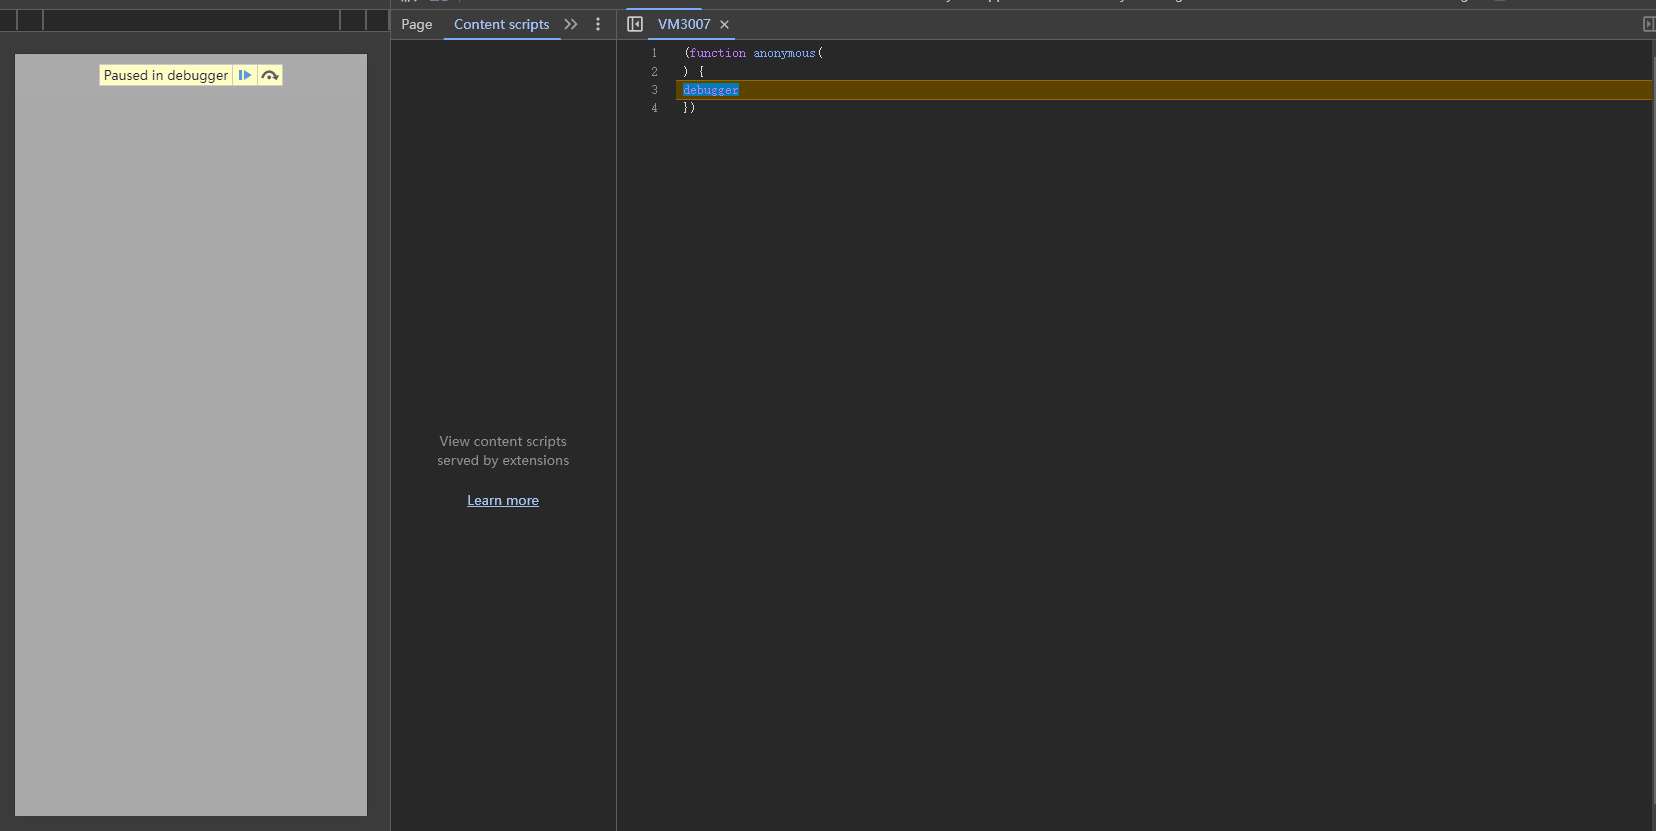
Task: Open the navigator three-dot options menu
Action: pyautogui.click(x=598, y=24)
